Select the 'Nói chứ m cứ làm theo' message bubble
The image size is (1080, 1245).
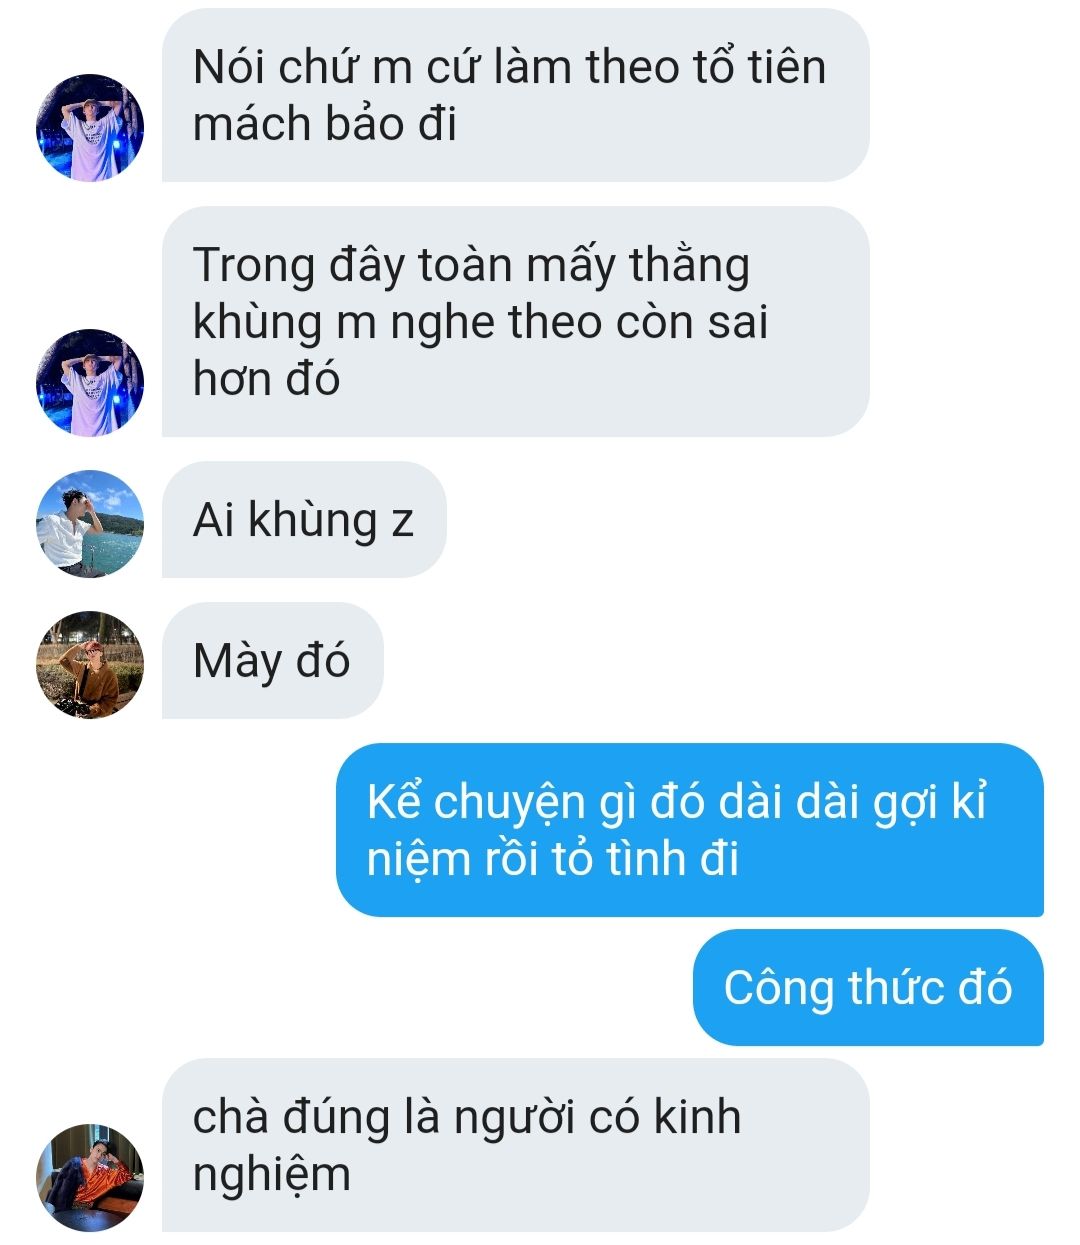515,95
